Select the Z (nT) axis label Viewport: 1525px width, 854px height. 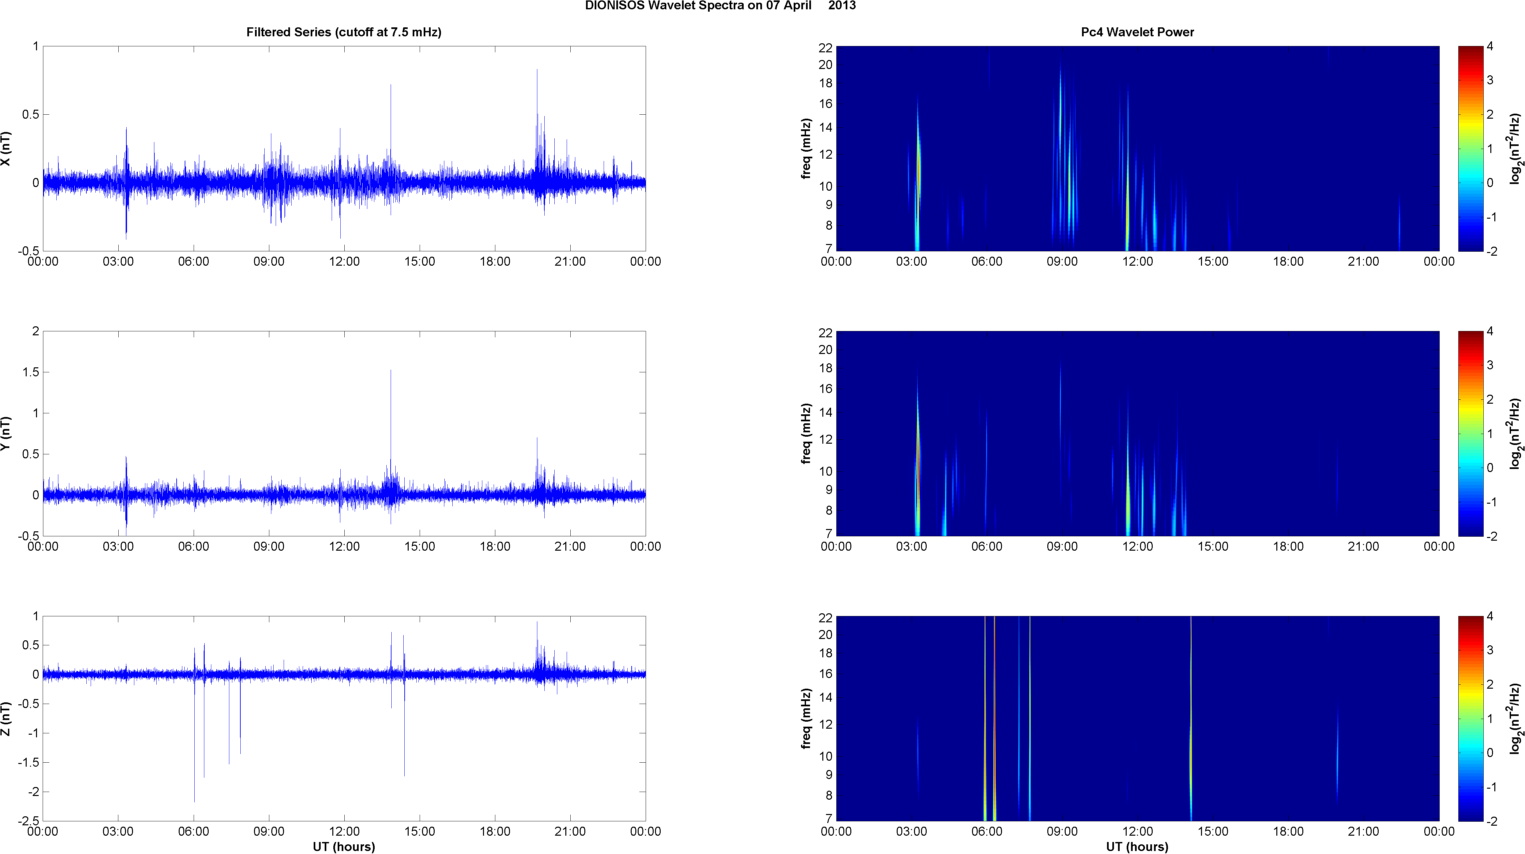tap(8, 719)
